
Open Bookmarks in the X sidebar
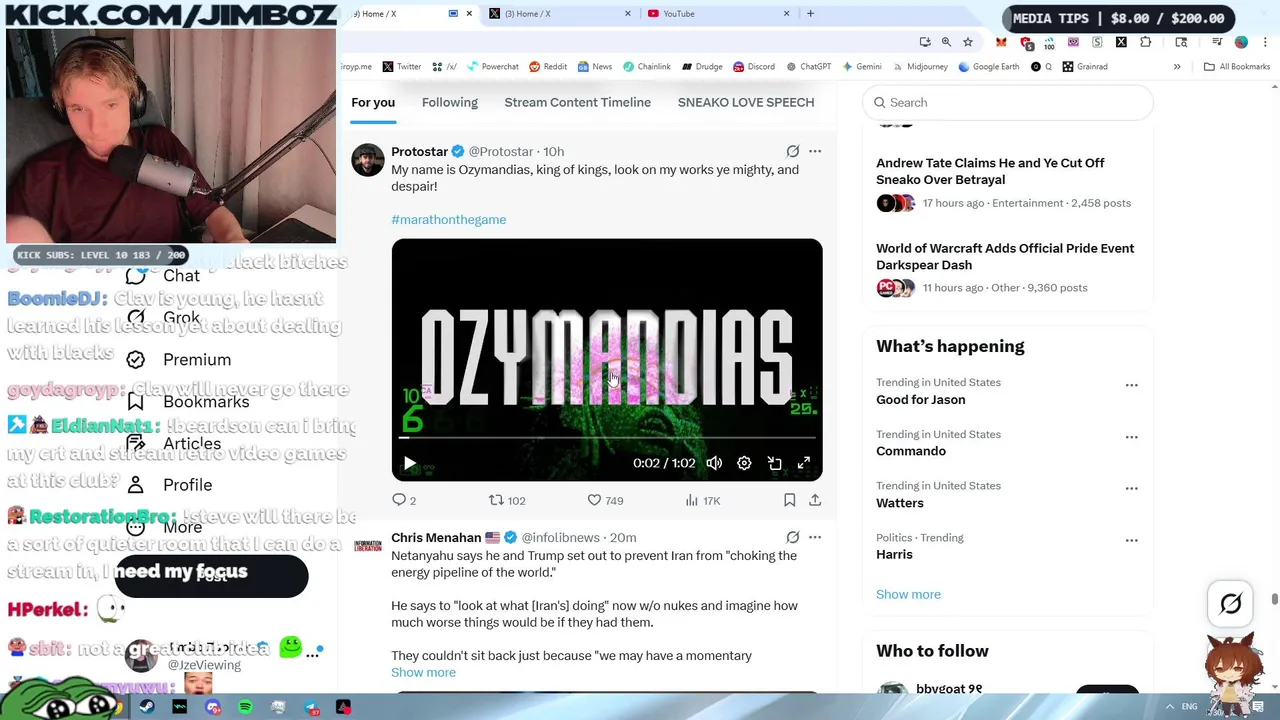[x=190, y=401]
